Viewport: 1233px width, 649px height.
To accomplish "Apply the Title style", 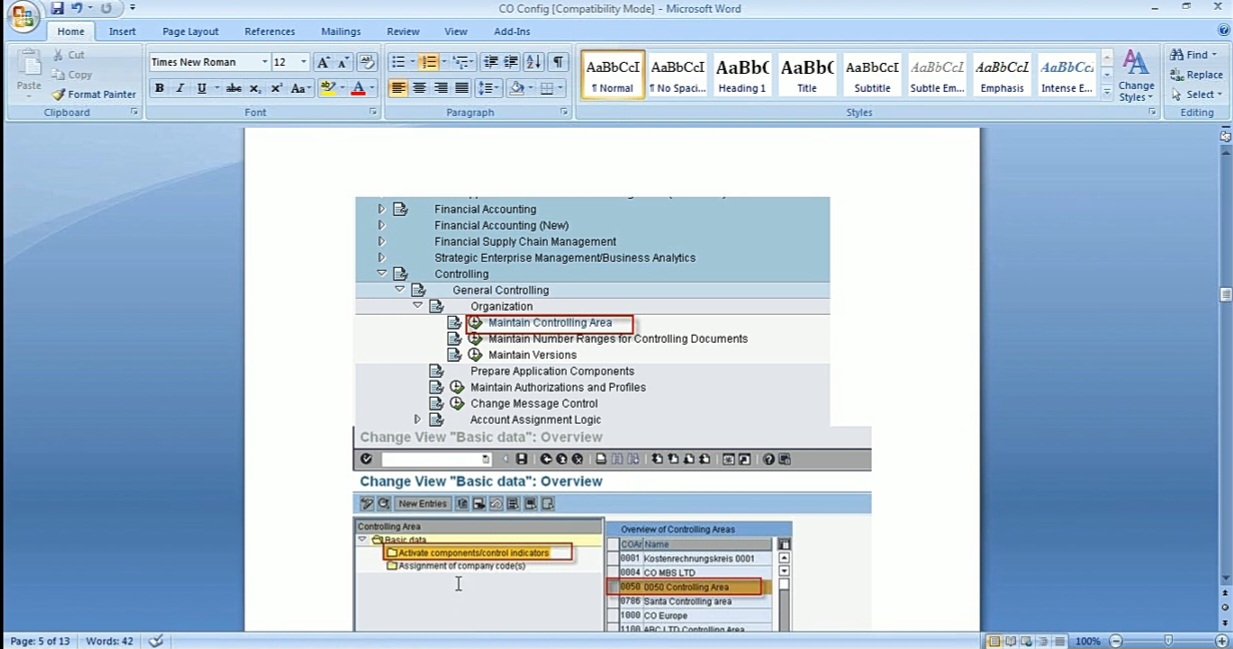I will [x=806, y=75].
